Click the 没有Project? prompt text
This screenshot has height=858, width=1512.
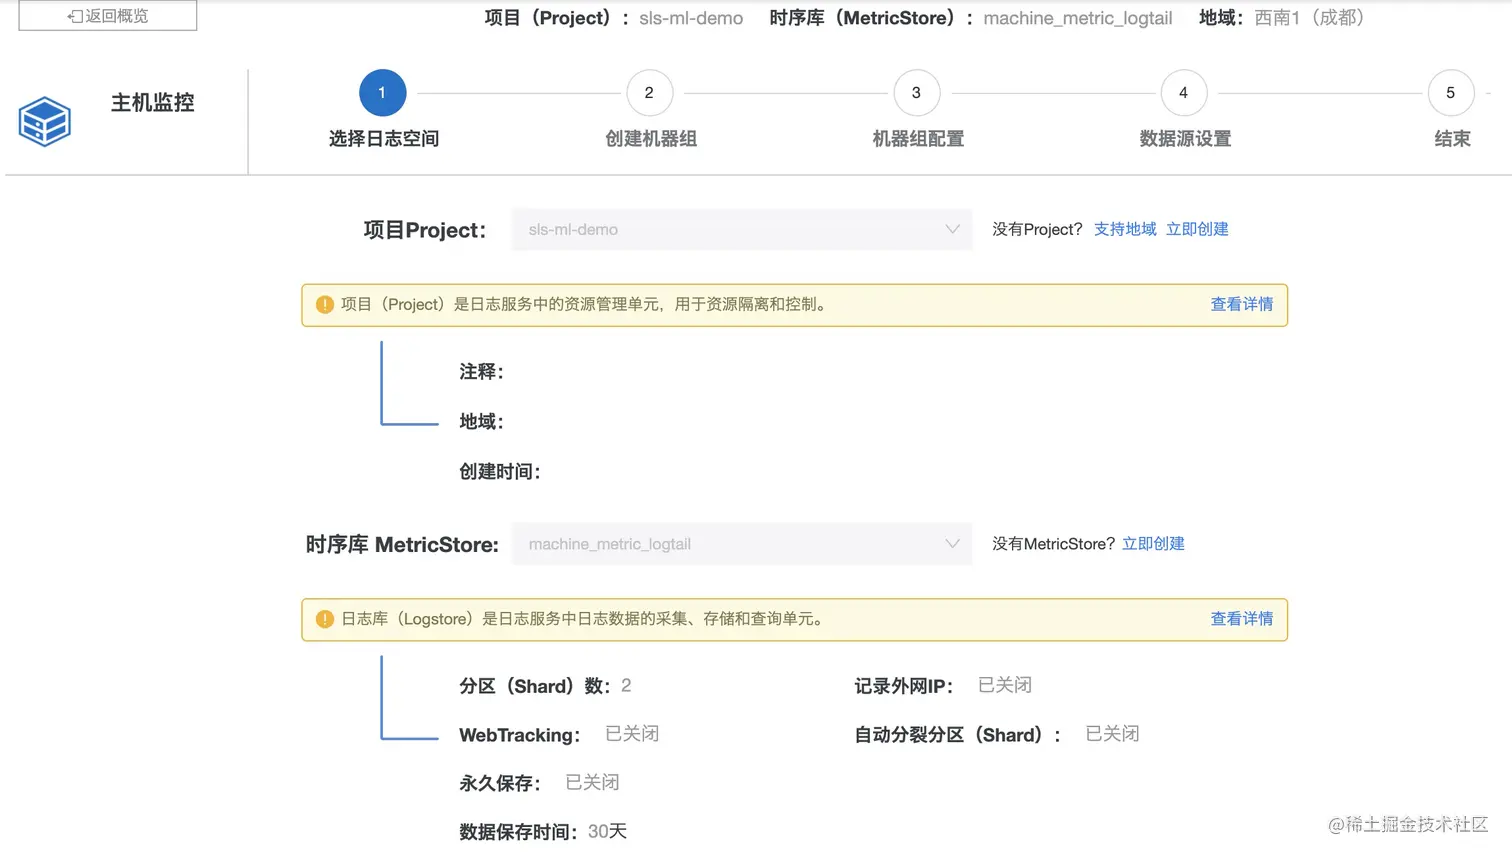click(1037, 229)
